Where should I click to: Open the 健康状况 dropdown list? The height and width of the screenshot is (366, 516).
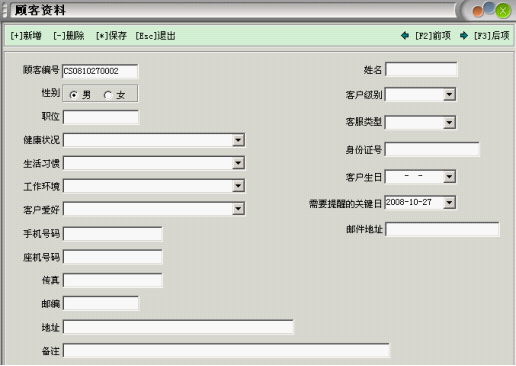tap(238, 140)
